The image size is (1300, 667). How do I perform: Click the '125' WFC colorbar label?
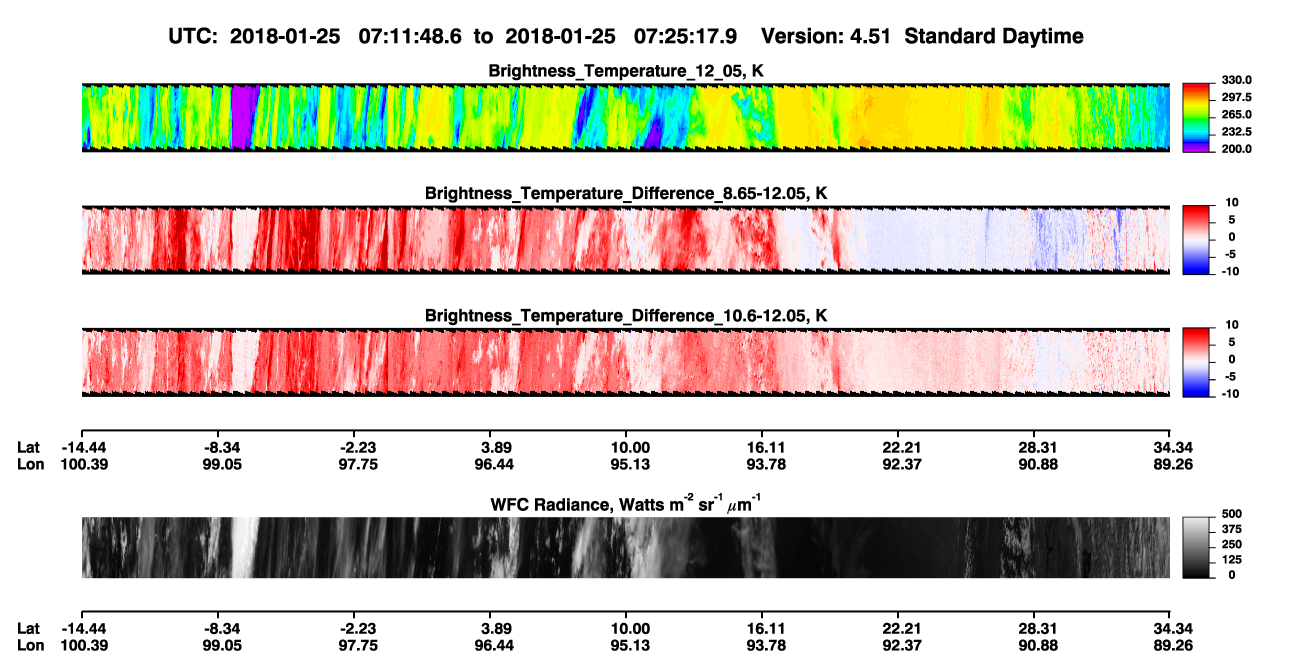1233,559
